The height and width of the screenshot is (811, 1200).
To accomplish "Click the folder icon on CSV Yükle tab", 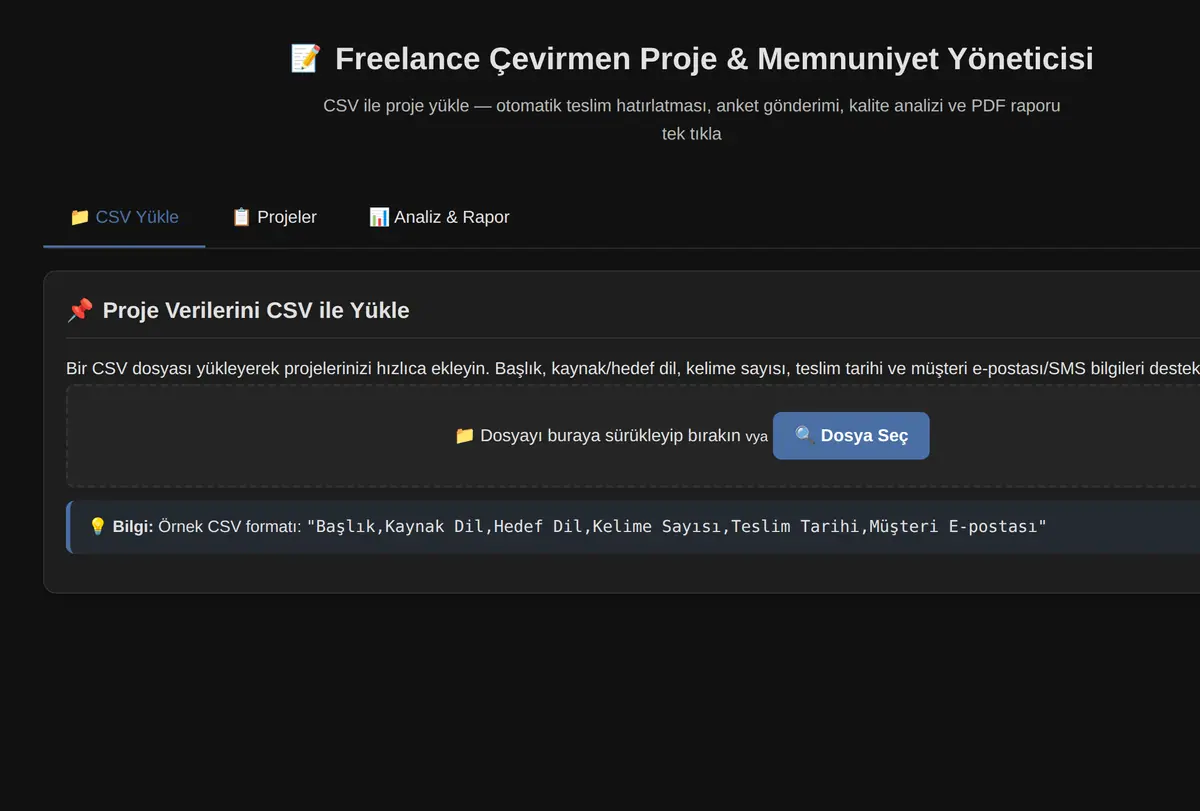I will tap(80, 217).
